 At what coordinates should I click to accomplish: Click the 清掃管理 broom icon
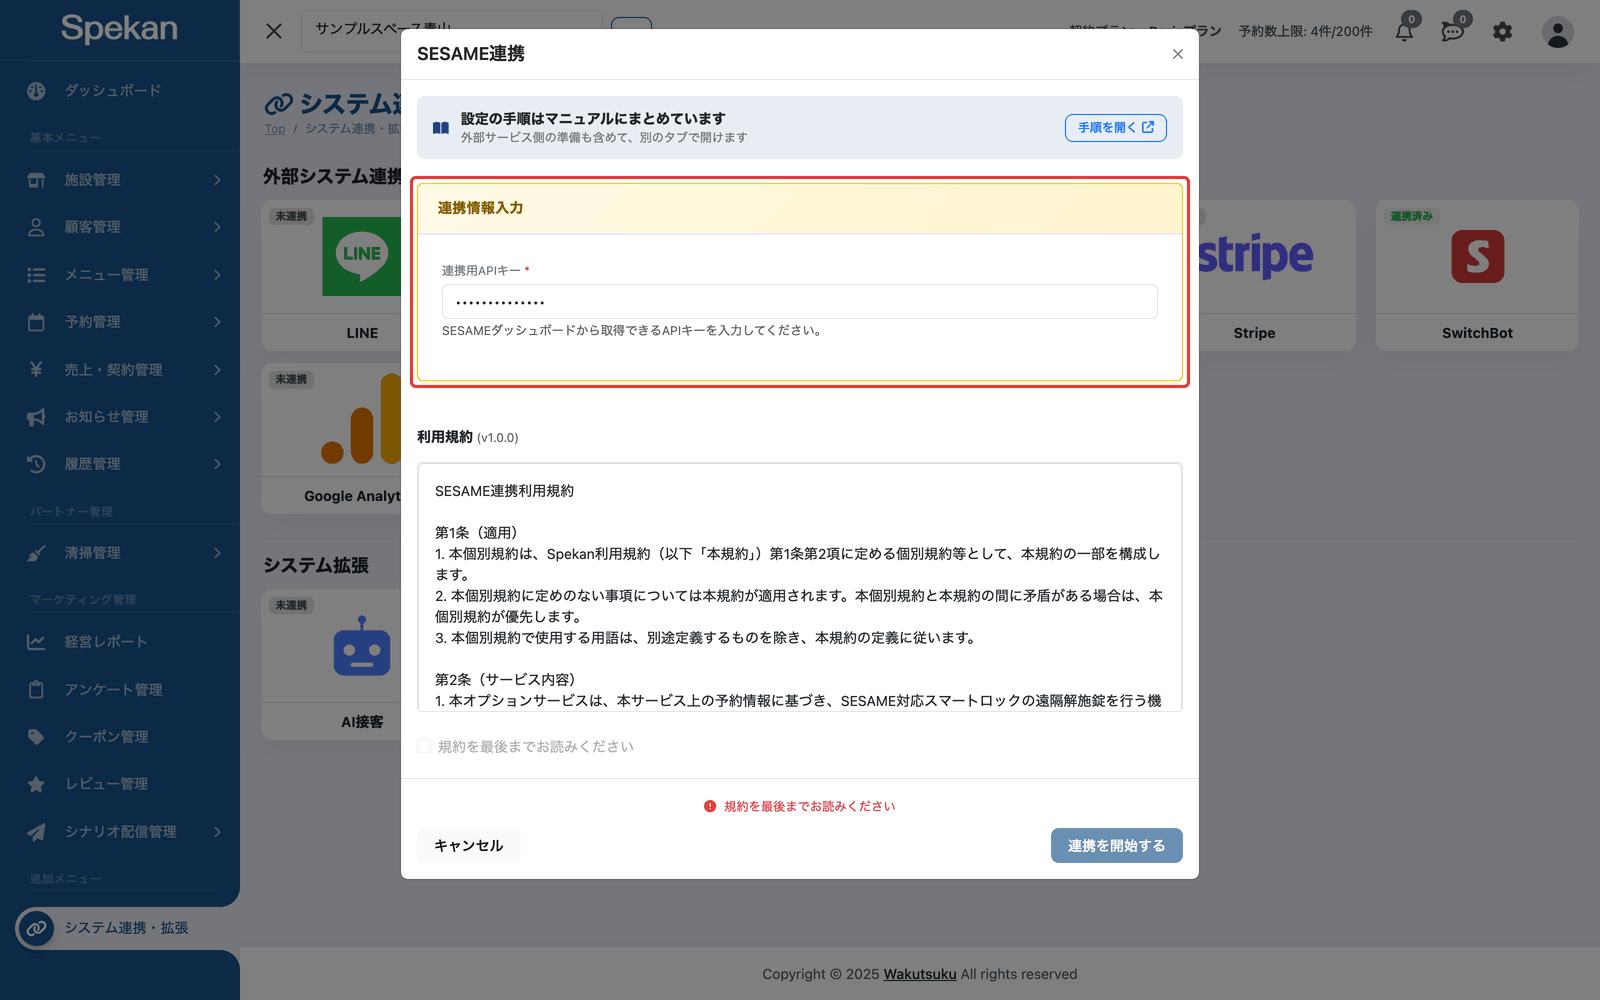36,553
